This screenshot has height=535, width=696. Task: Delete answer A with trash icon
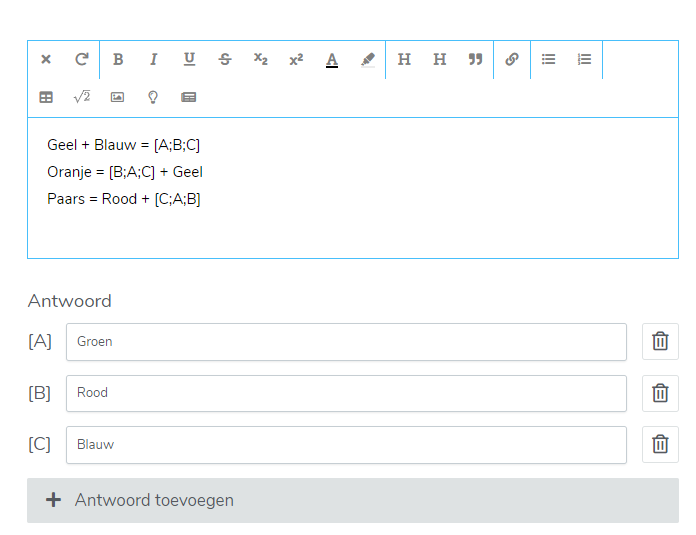tap(660, 341)
